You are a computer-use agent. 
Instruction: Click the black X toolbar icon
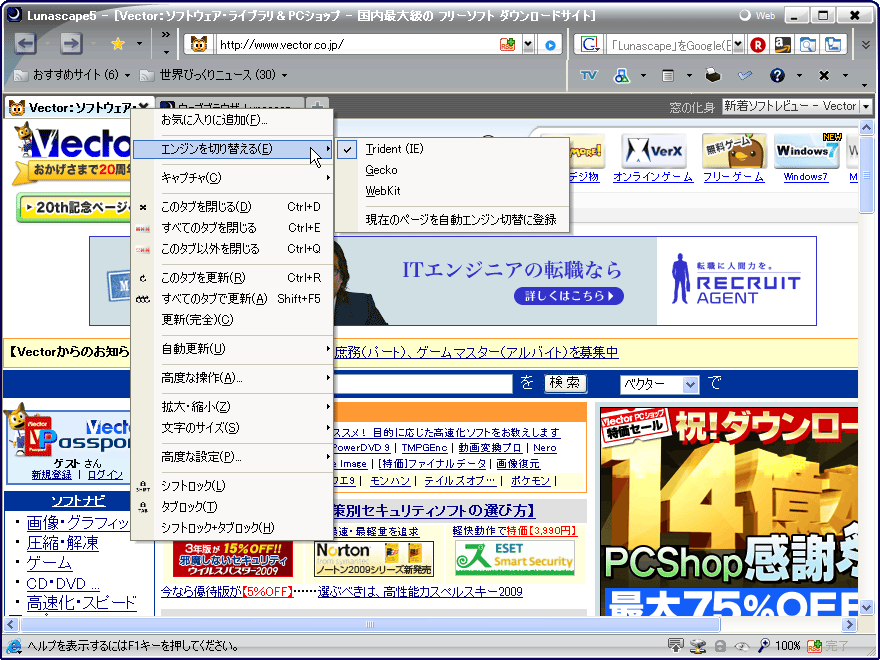(x=824, y=75)
